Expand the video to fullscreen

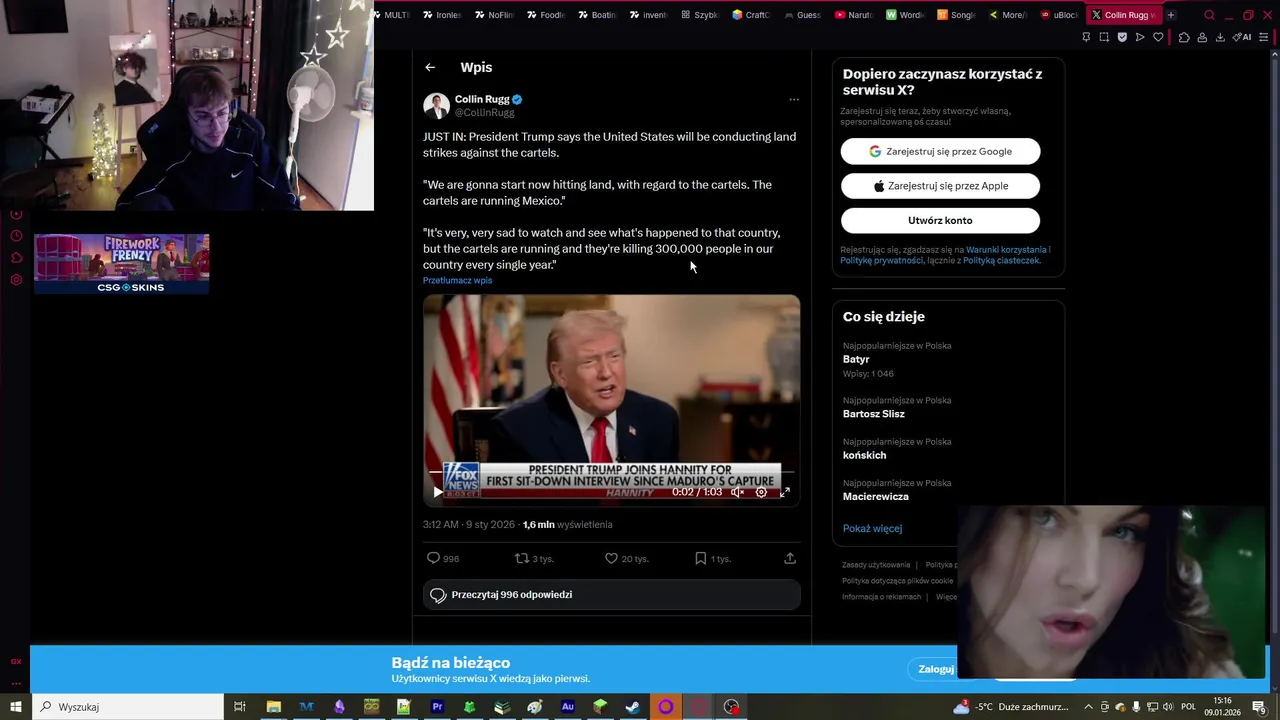(x=785, y=492)
